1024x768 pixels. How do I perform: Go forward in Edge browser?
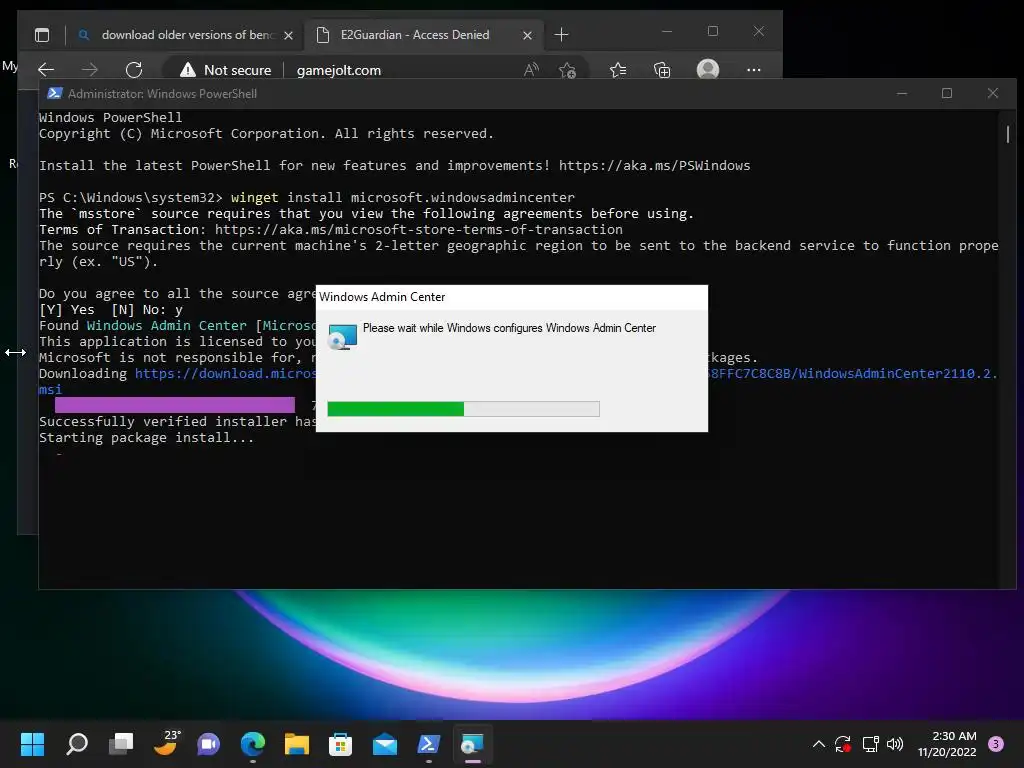(90, 70)
